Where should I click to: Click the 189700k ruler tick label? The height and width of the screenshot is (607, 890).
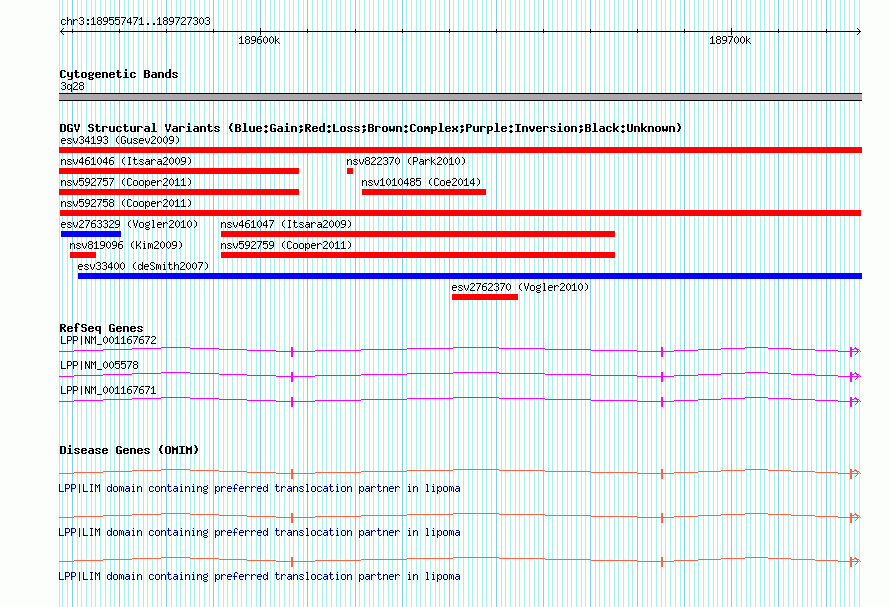click(x=730, y=40)
